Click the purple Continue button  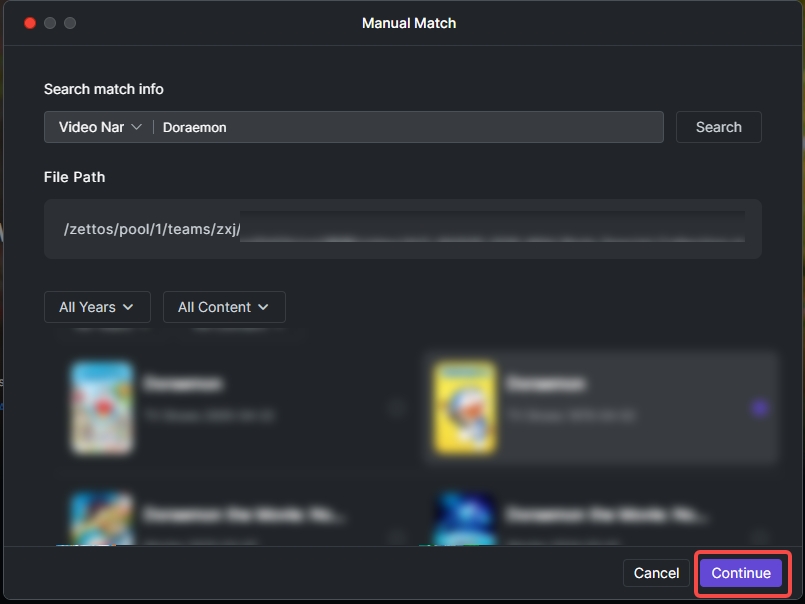(x=741, y=573)
